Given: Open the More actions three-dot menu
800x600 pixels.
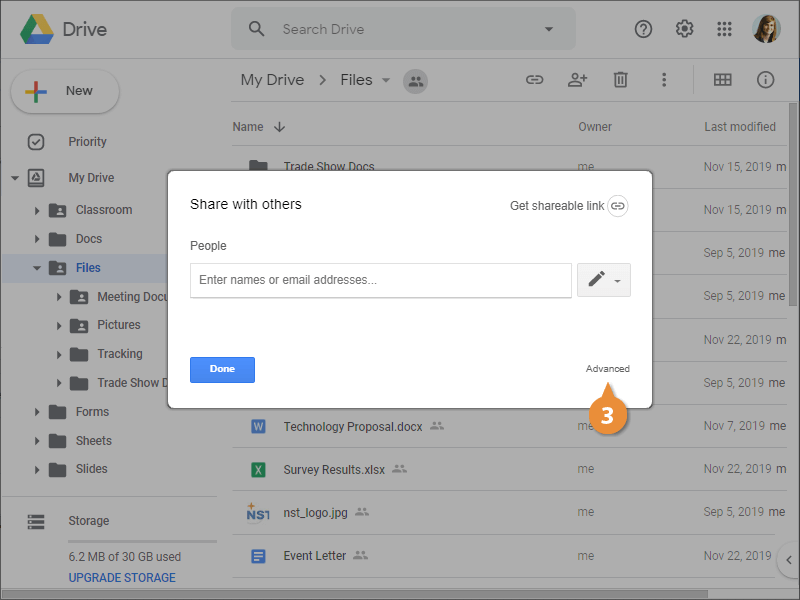Looking at the screenshot, I should pos(663,80).
